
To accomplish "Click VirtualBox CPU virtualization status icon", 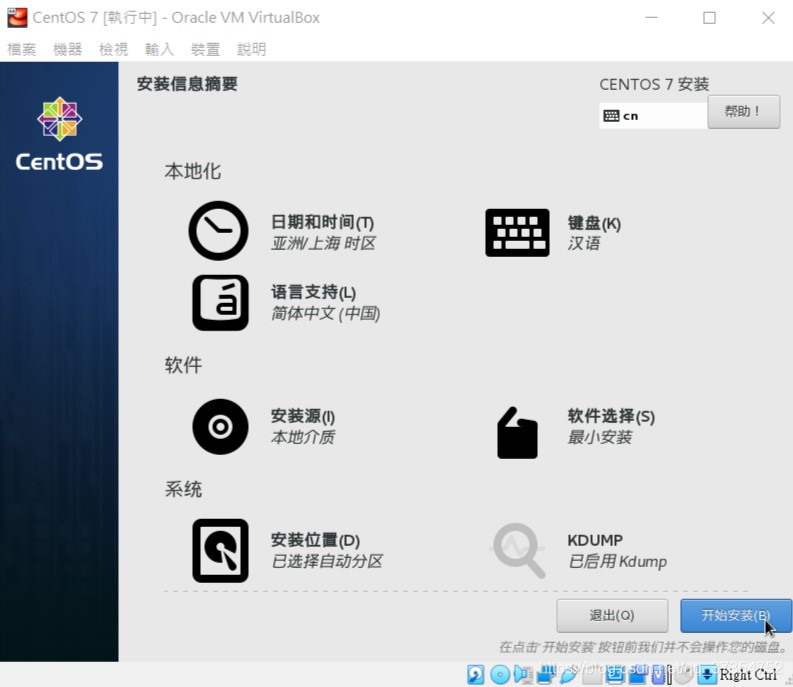I will [657, 675].
